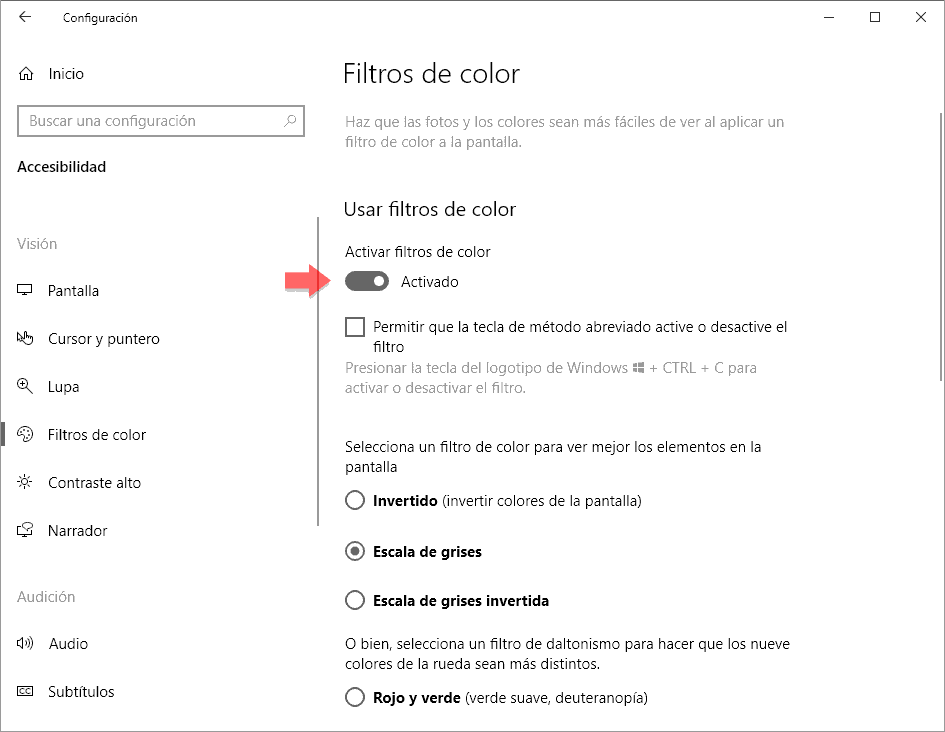The height and width of the screenshot is (732, 945).
Task: Select Escala de grises invertida filter
Action: pos(355,601)
